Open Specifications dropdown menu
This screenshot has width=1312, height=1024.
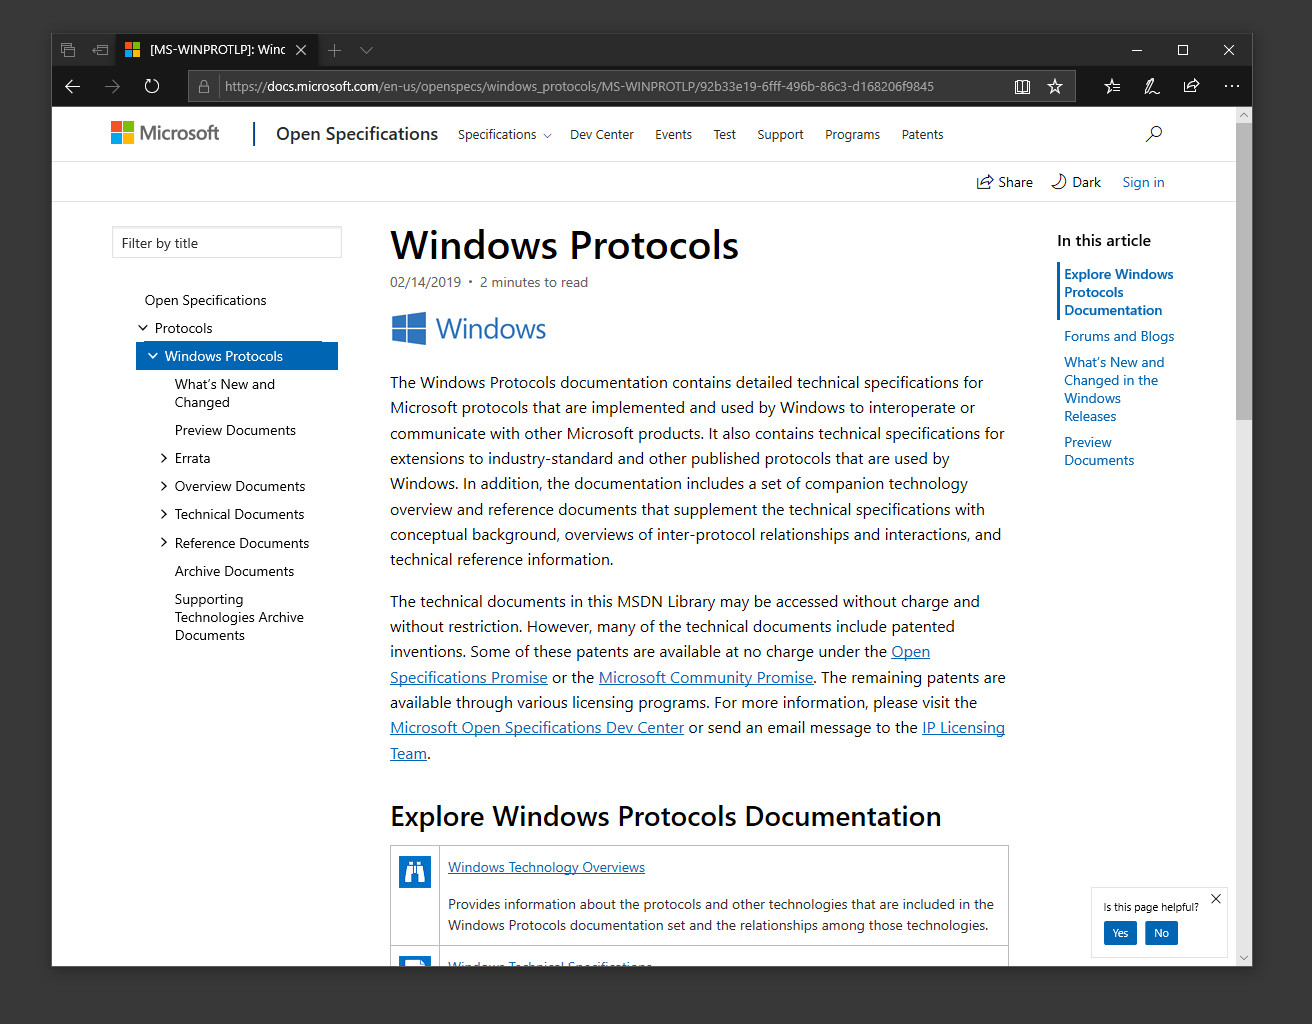[504, 135]
